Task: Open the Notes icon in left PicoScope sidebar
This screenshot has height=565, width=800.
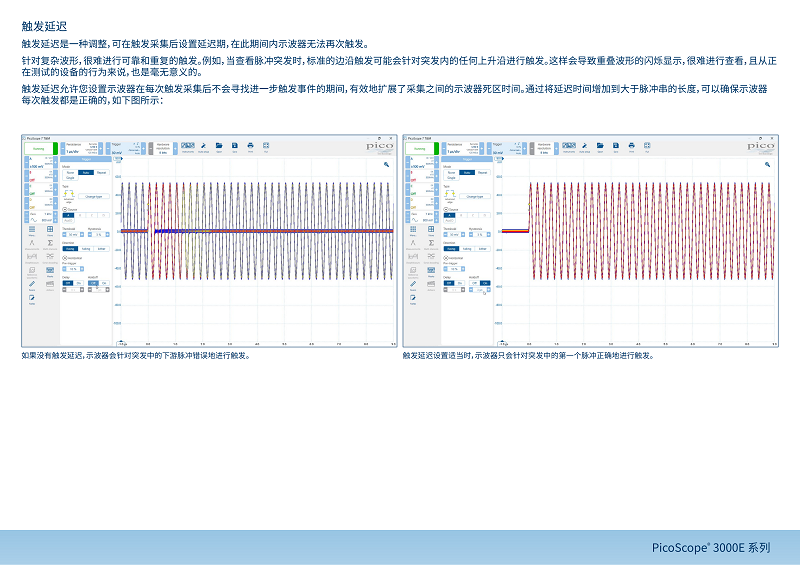Action: coord(32,300)
